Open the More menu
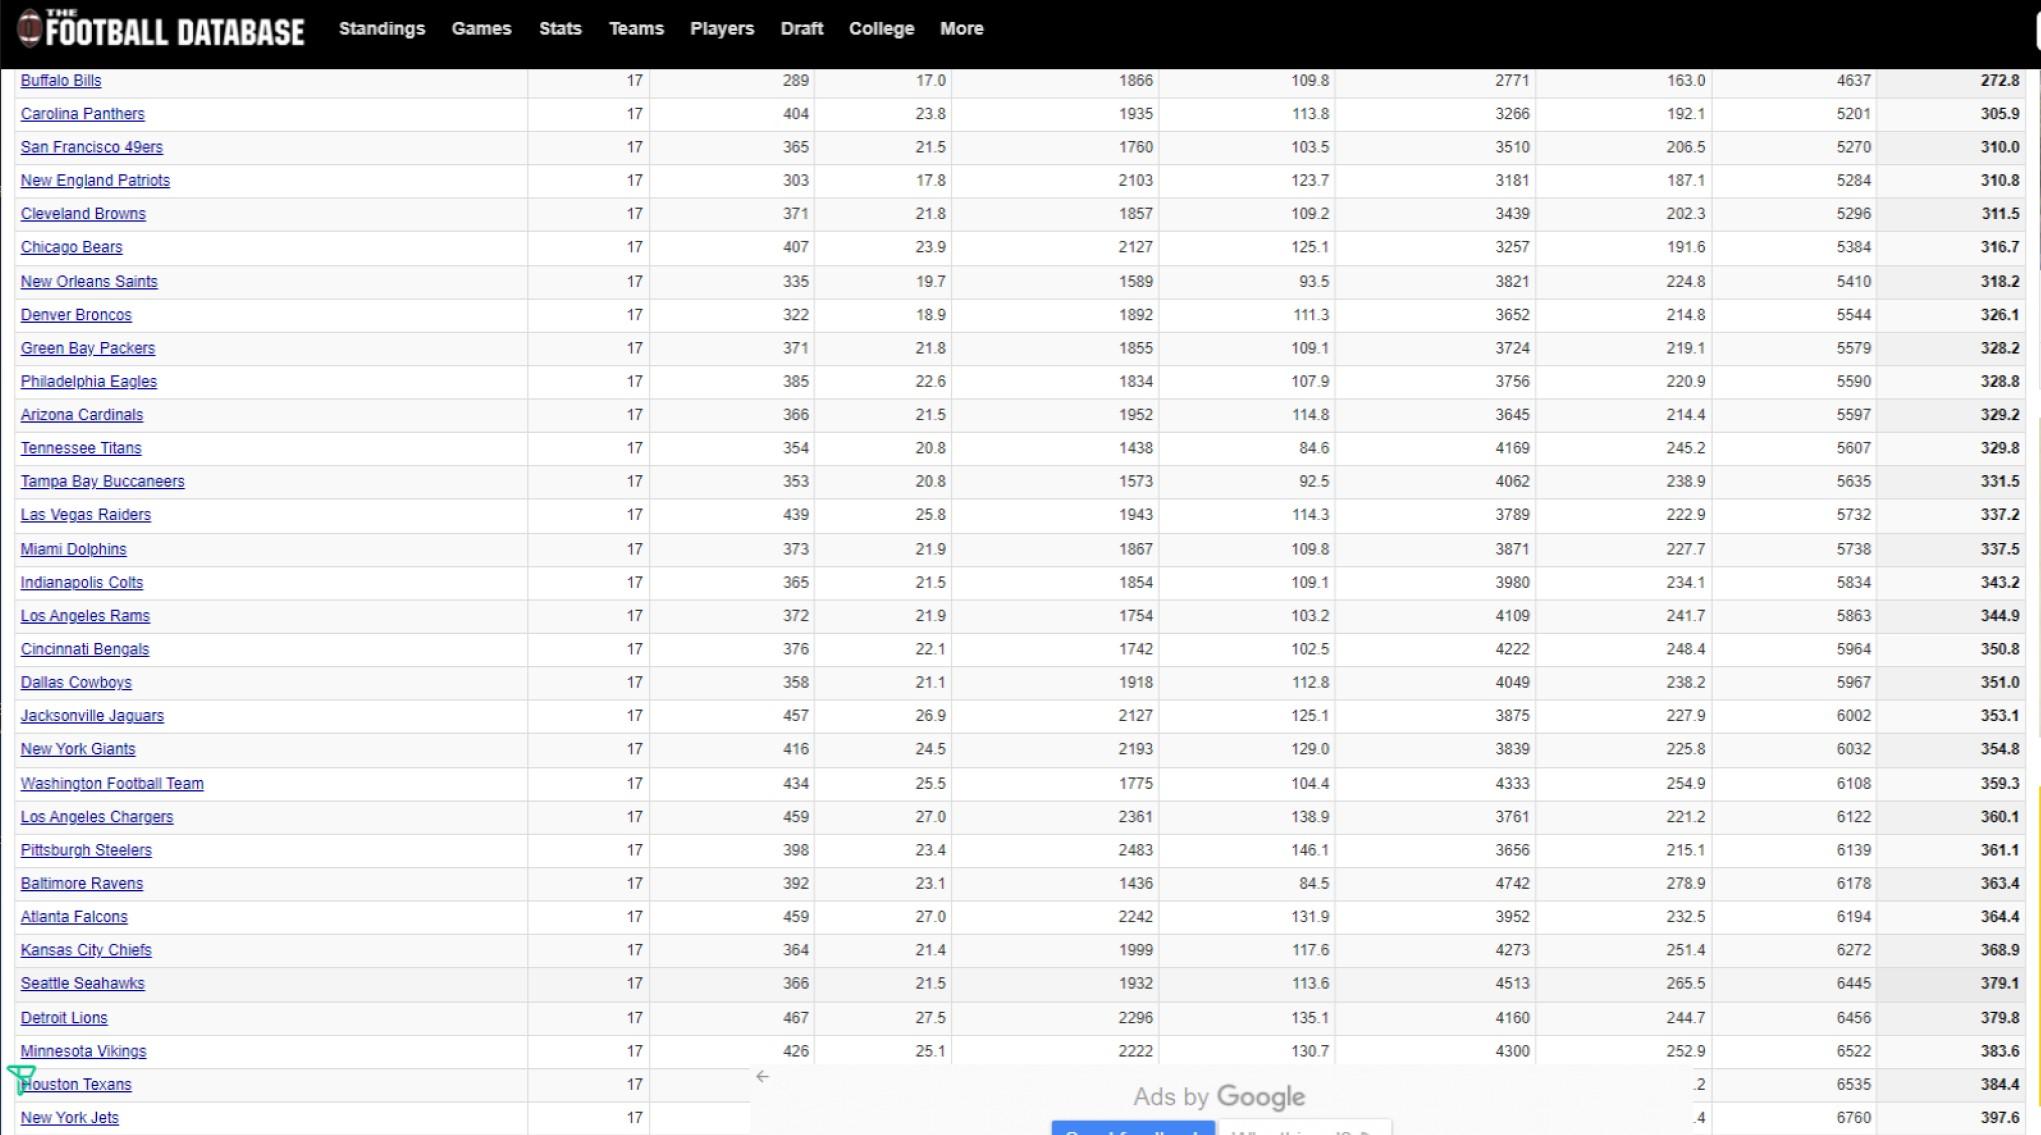The height and width of the screenshot is (1135, 2041). pos(961,29)
